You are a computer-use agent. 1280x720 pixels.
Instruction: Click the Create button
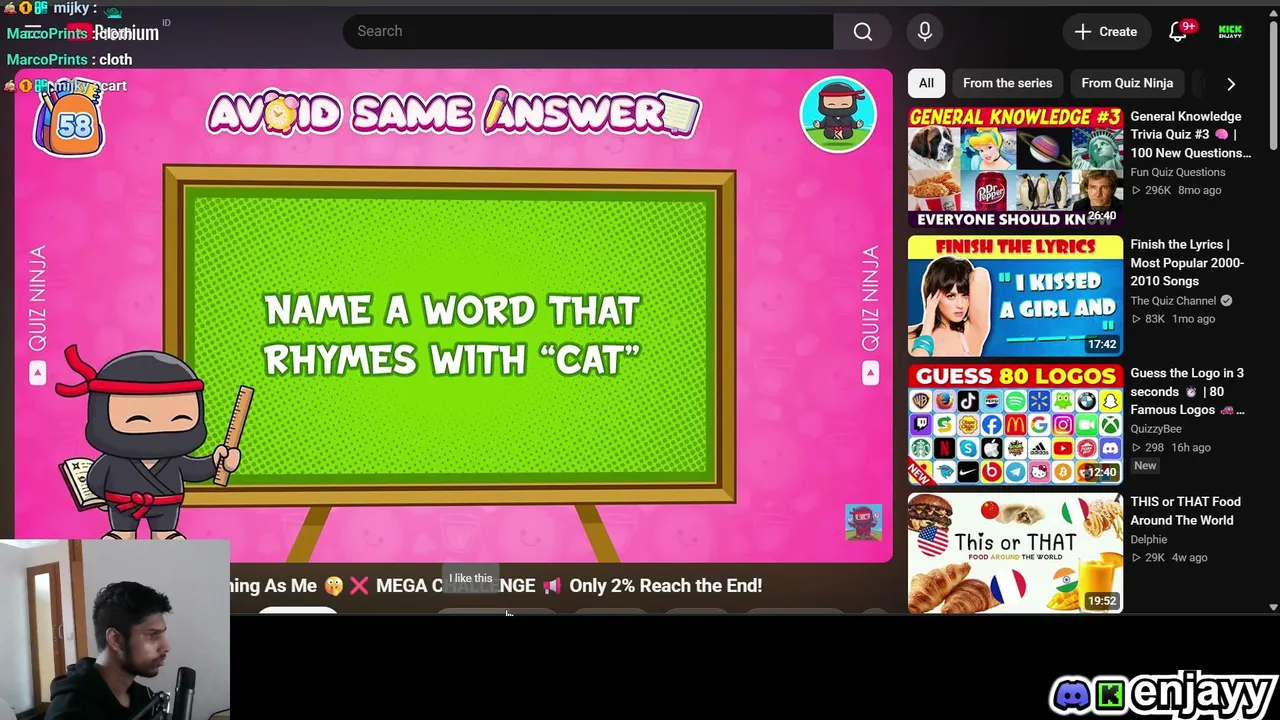pyautogui.click(x=1105, y=31)
